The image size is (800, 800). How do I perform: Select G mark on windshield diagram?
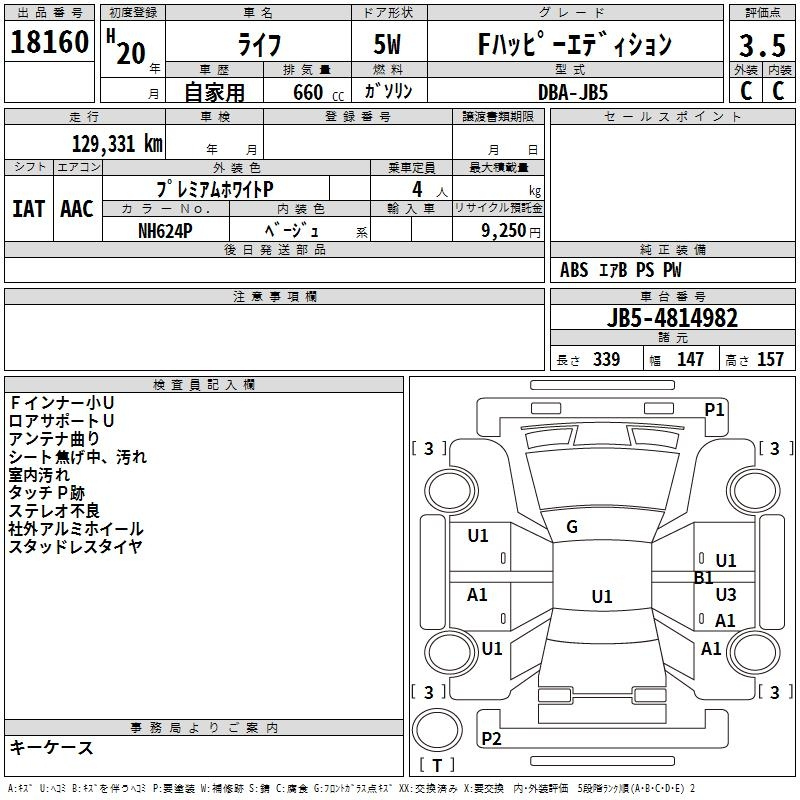572,527
